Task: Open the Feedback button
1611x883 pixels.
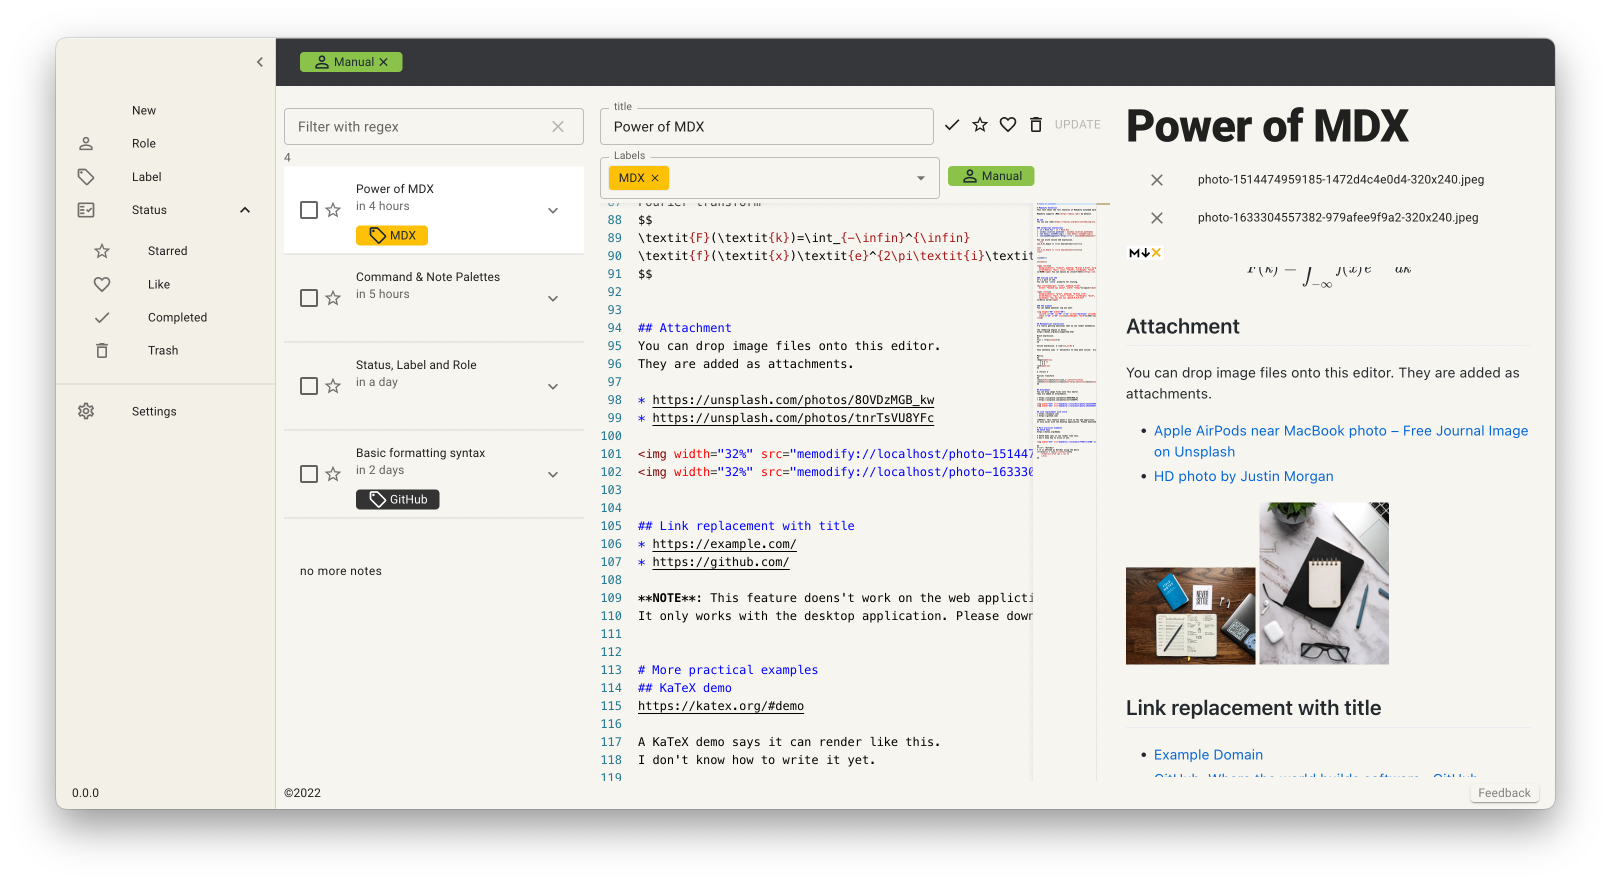Action: point(1504,793)
